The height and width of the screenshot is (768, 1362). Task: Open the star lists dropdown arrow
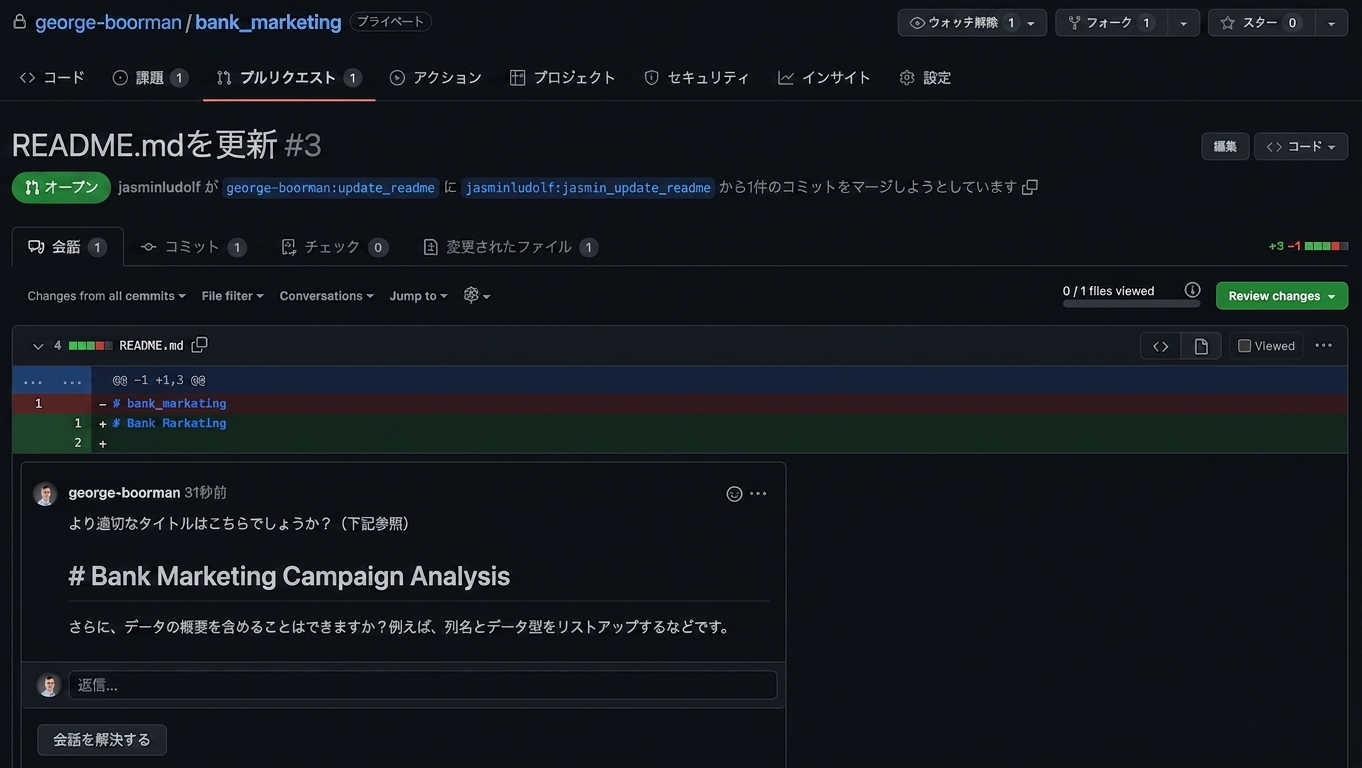[x=1331, y=23]
